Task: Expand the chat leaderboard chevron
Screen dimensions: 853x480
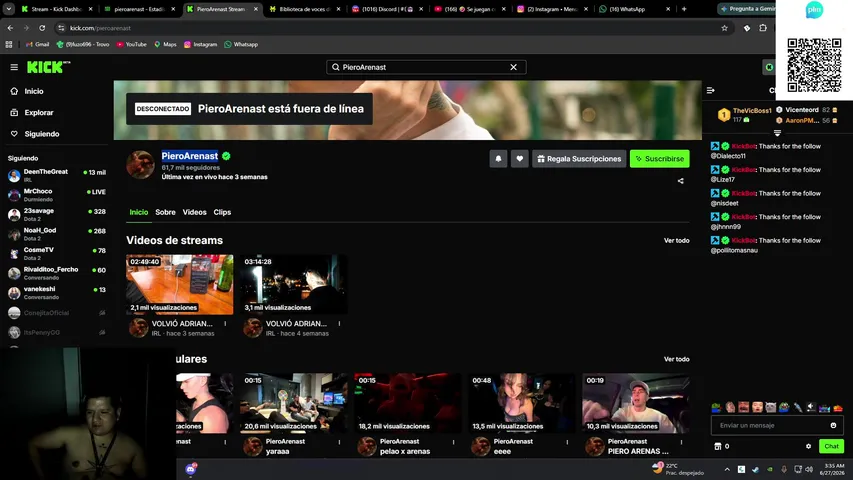Action: (x=777, y=133)
